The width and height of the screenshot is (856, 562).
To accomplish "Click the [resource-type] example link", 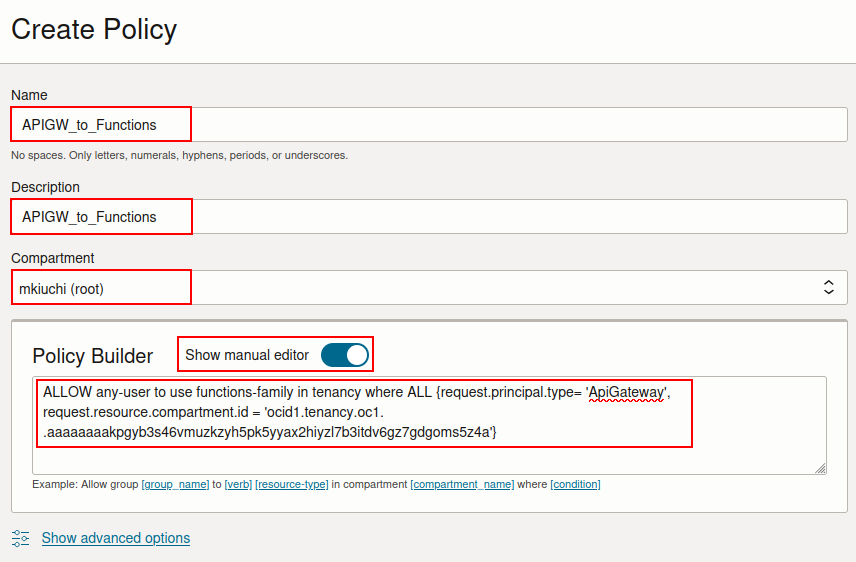I will (x=292, y=484).
